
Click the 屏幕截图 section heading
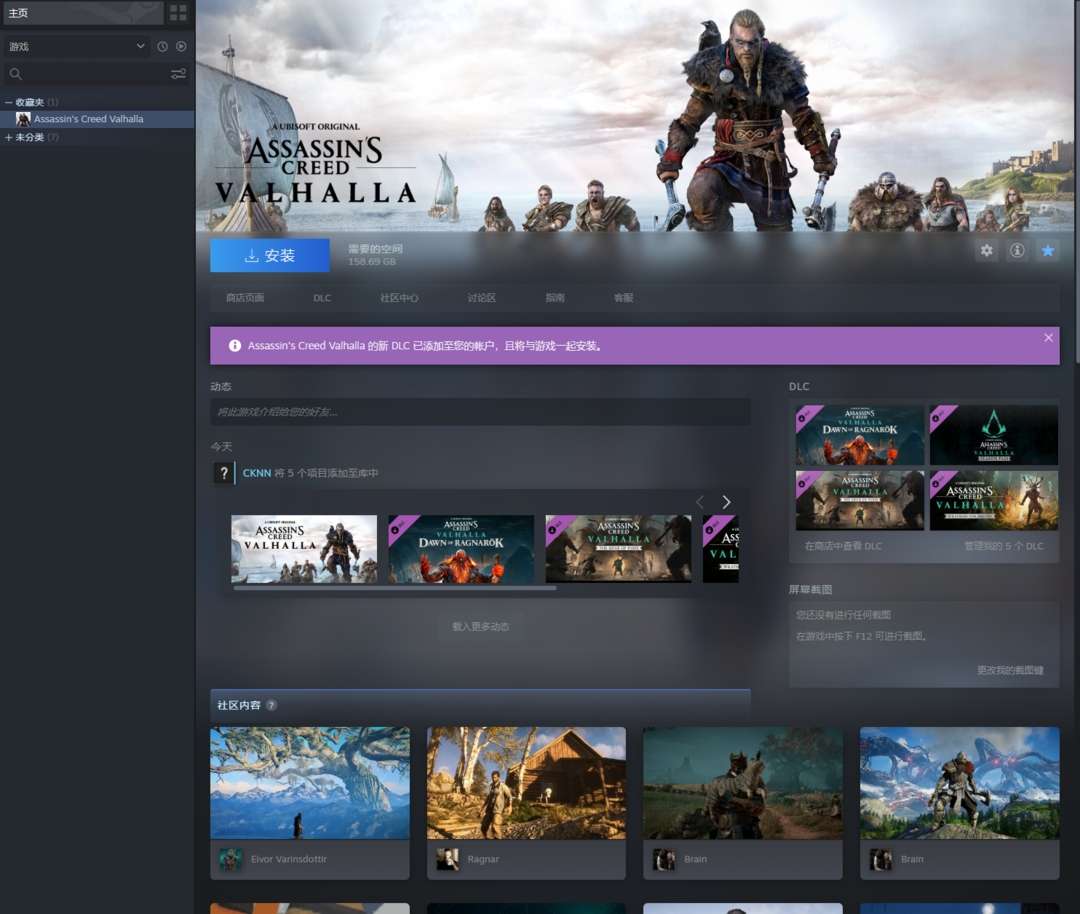(810, 590)
